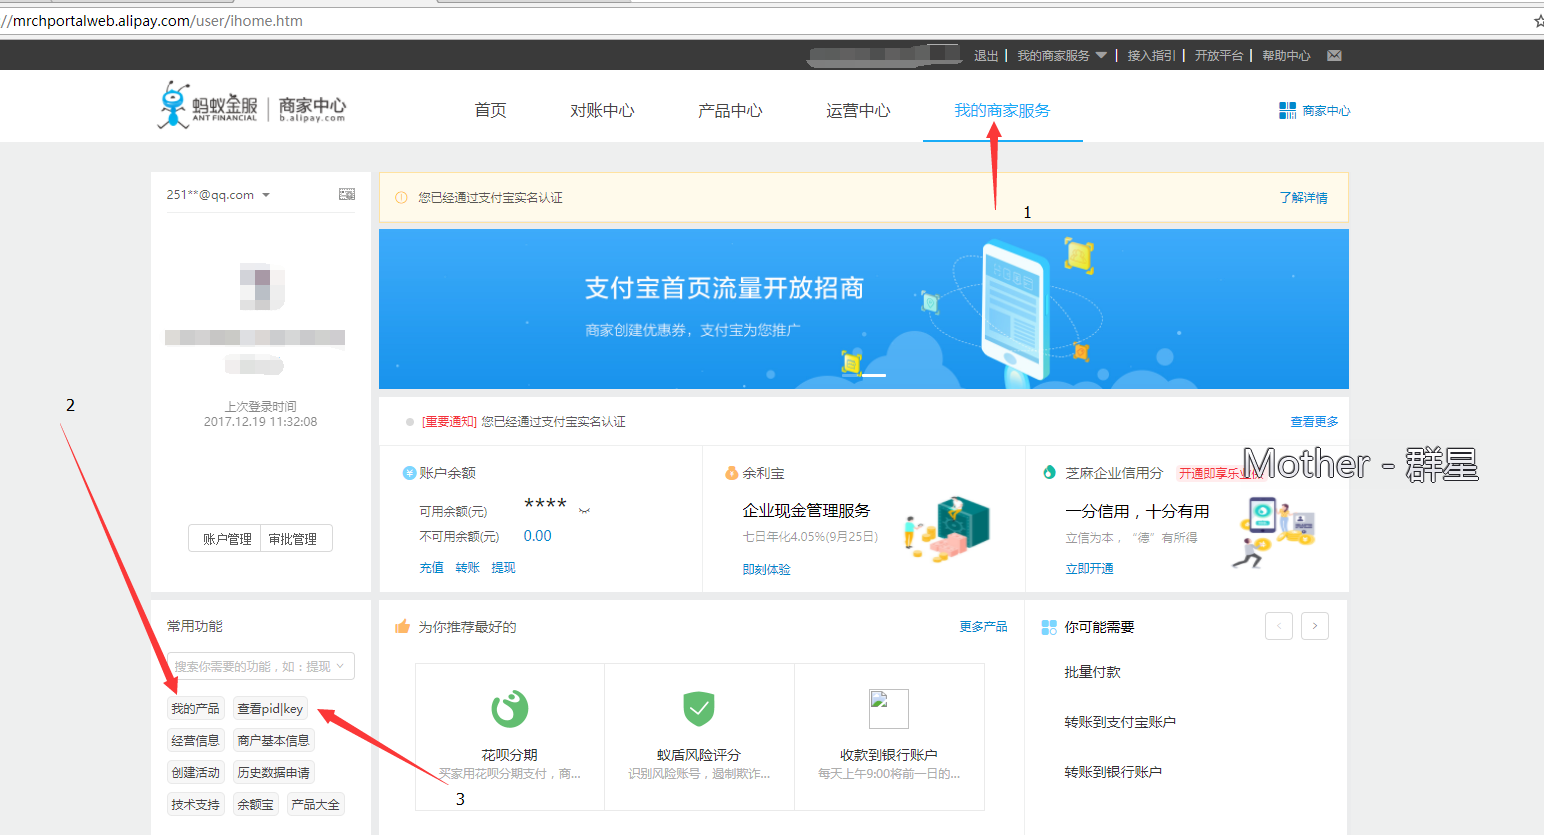Click the browser address bar URL
Screen dimensions: 1544x835
(152, 21)
